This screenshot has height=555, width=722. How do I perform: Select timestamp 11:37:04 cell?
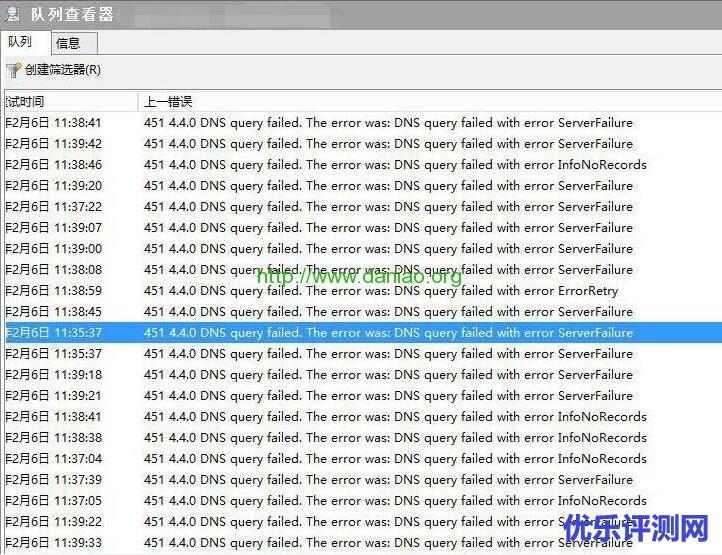53,459
